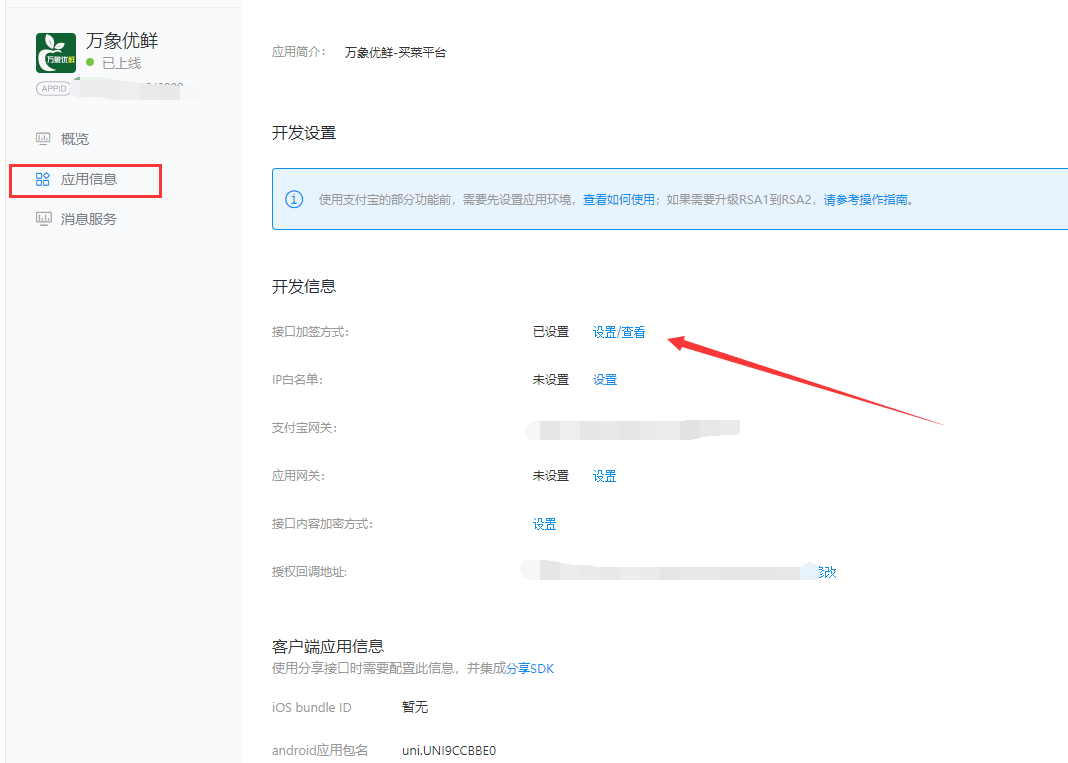Click the 已设置 status for 接口加签方式
Screen dimensions: 1068x763
[x=550, y=332]
